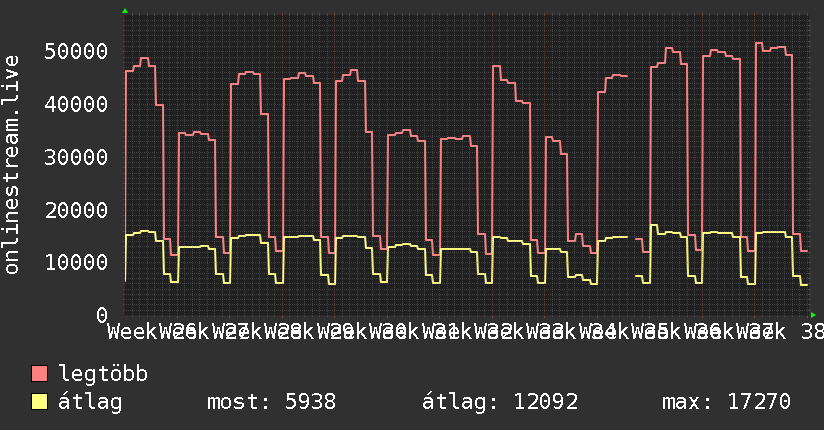Click the 0 y-axis label

click(x=102, y=315)
